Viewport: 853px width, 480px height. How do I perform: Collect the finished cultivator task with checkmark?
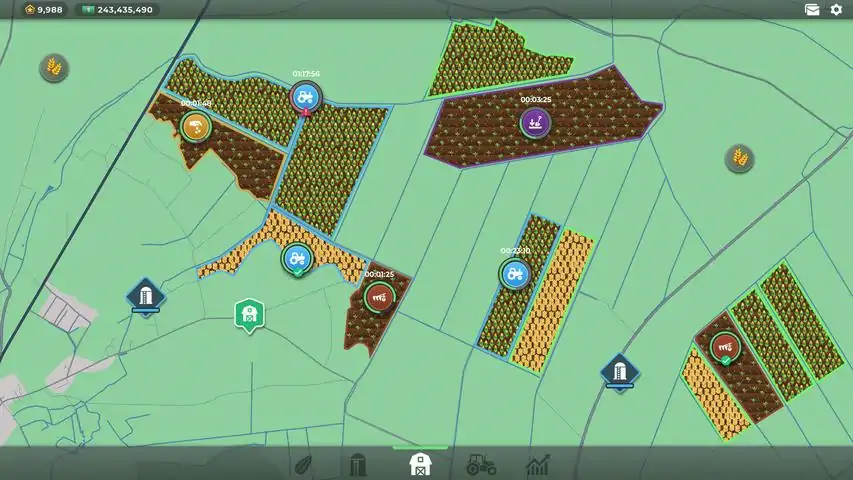pos(725,347)
